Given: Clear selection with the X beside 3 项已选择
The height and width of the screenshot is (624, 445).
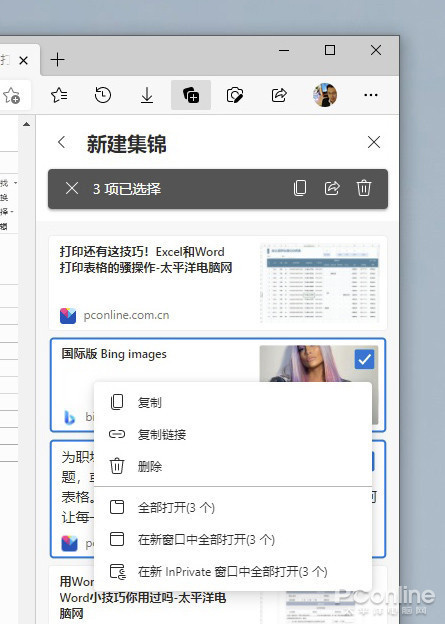Looking at the screenshot, I should [72, 188].
